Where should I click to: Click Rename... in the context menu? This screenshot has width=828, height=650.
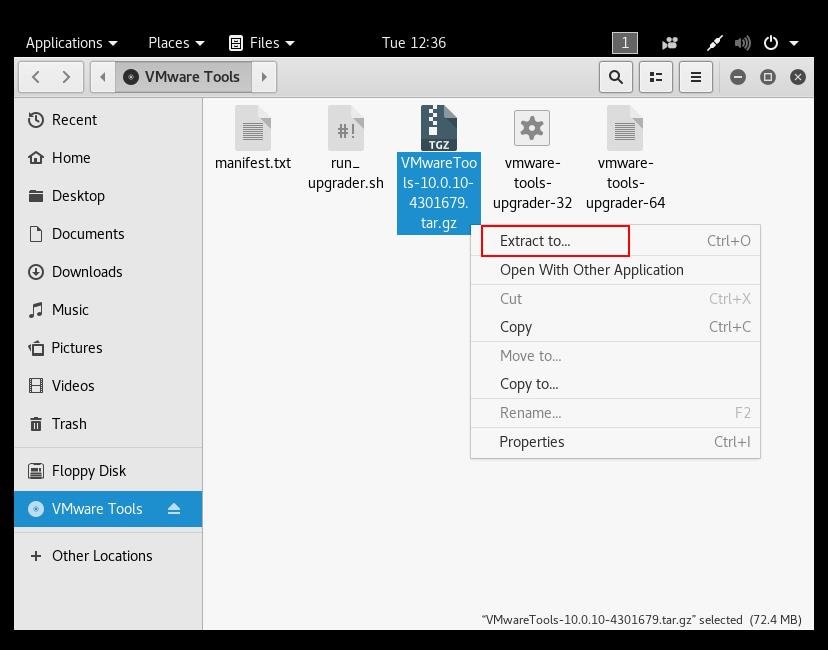[x=615, y=412]
